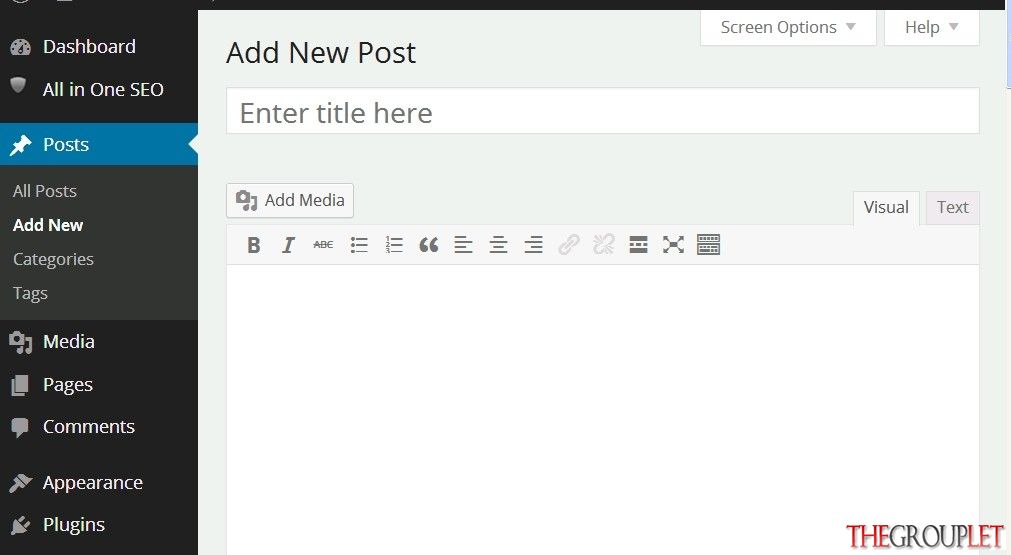The width and height of the screenshot is (1011, 555).
Task: Toggle the kitchen sink toolbar row
Action: click(x=709, y=245)
